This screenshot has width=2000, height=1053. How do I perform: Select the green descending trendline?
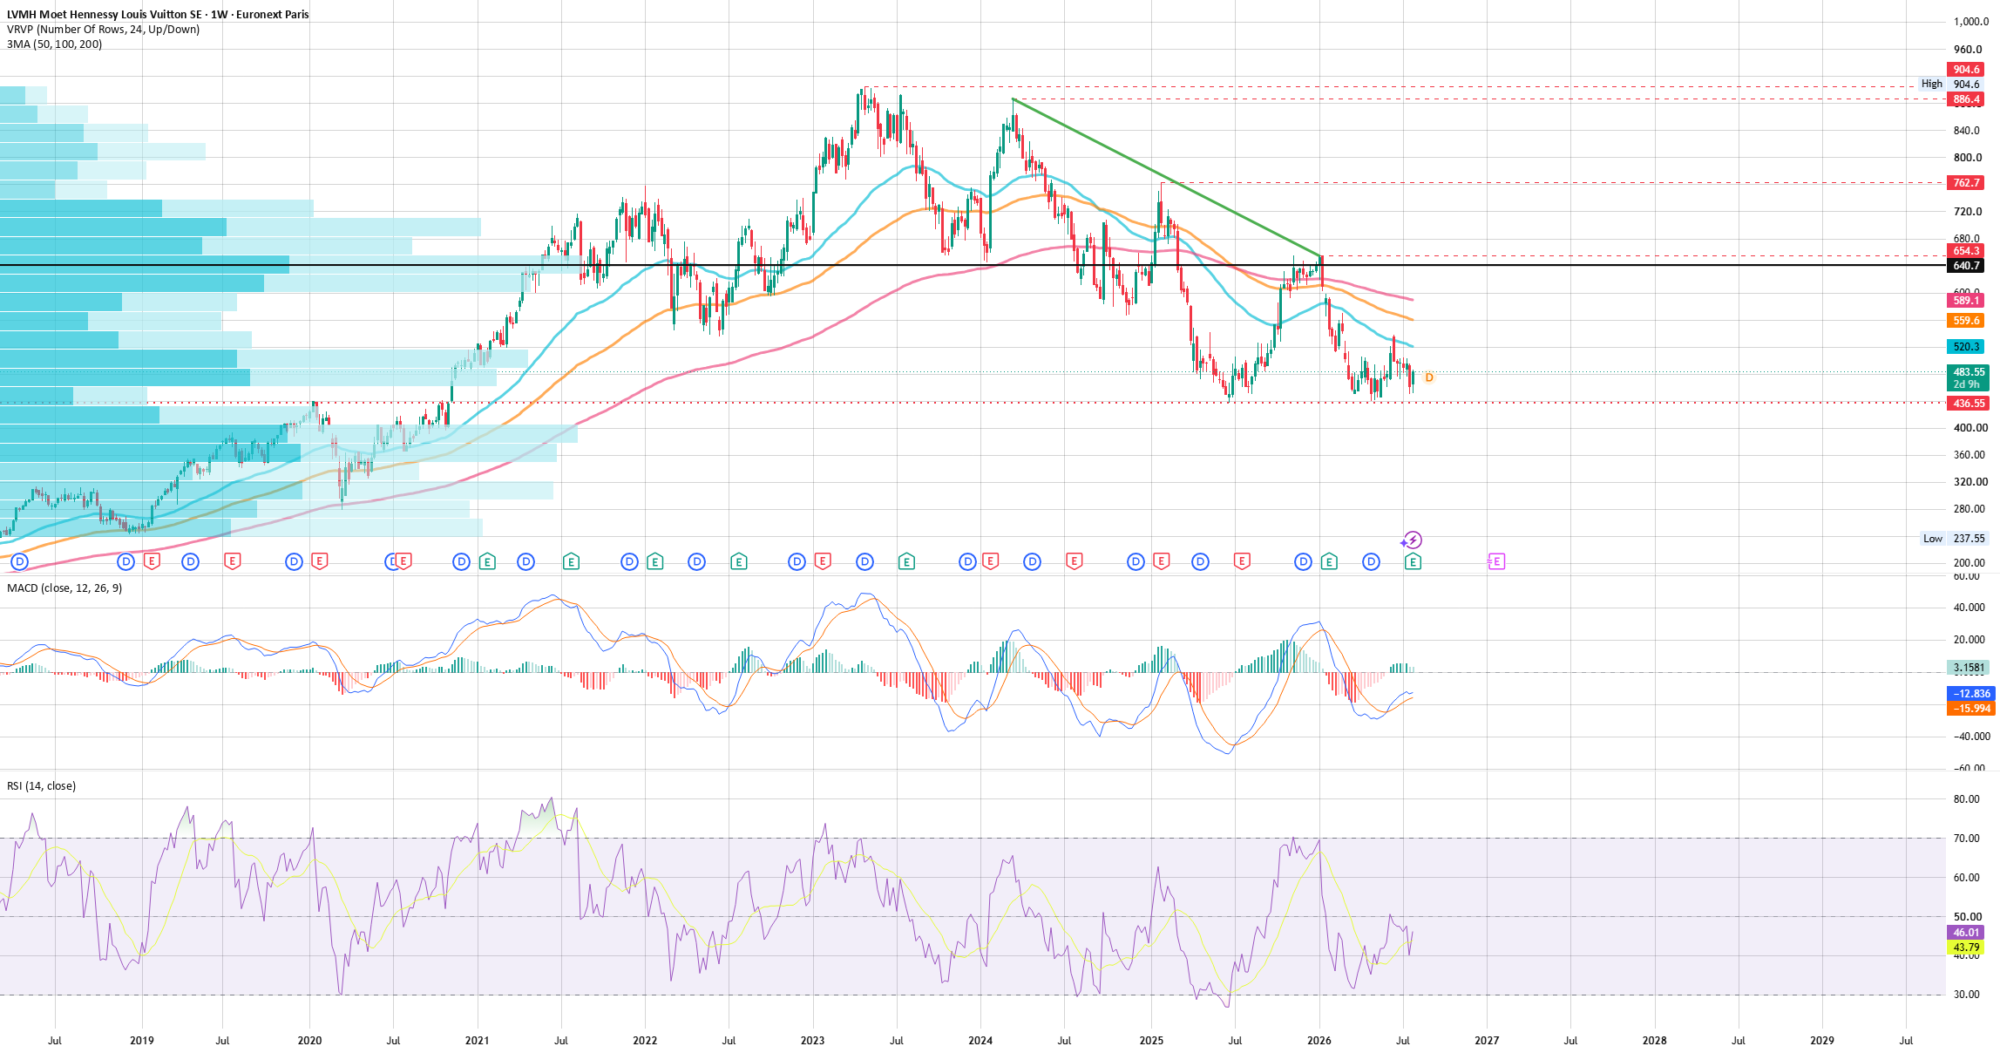point(1167,177)
